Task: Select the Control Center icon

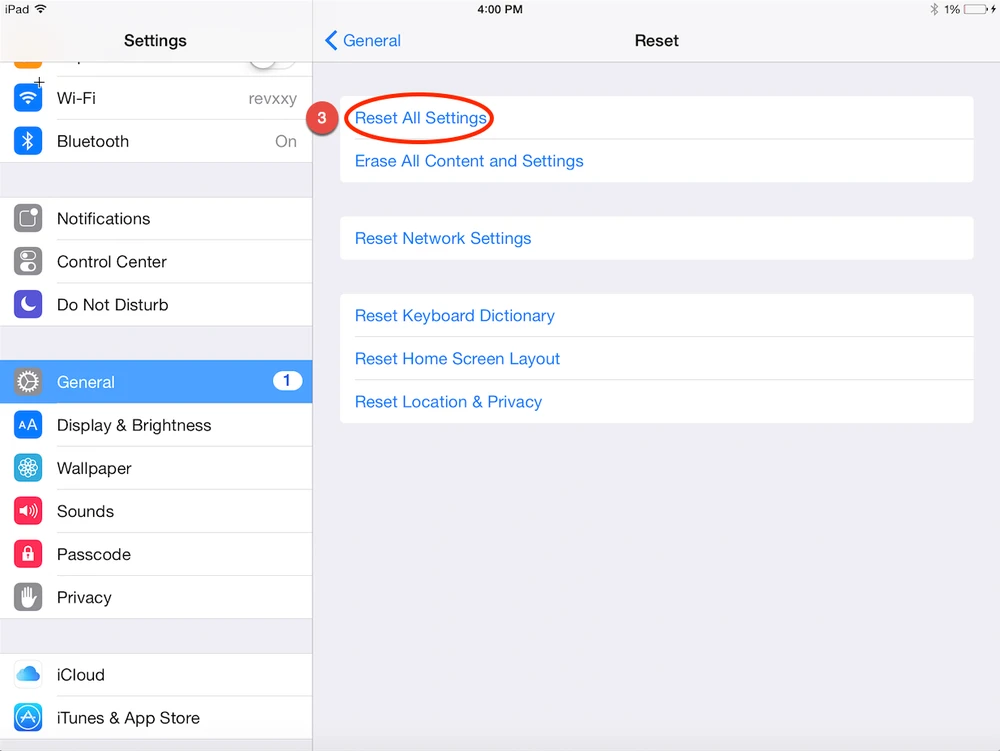Action: pyautogui.click(x=27, y=261)
